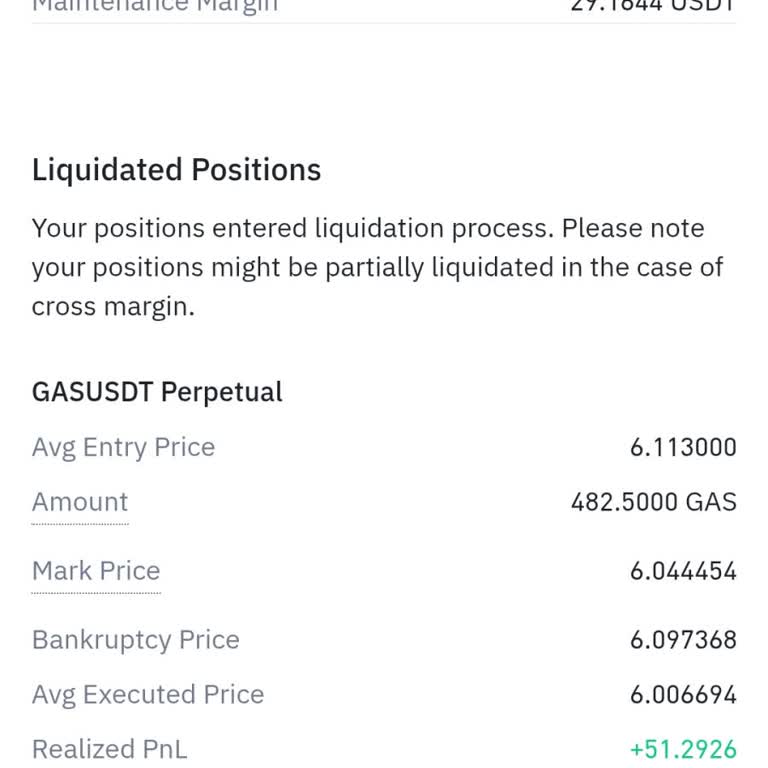The image size is (768, 768).
Task: Tap the Bankruptcy Price label
Action: coord(135,640)
